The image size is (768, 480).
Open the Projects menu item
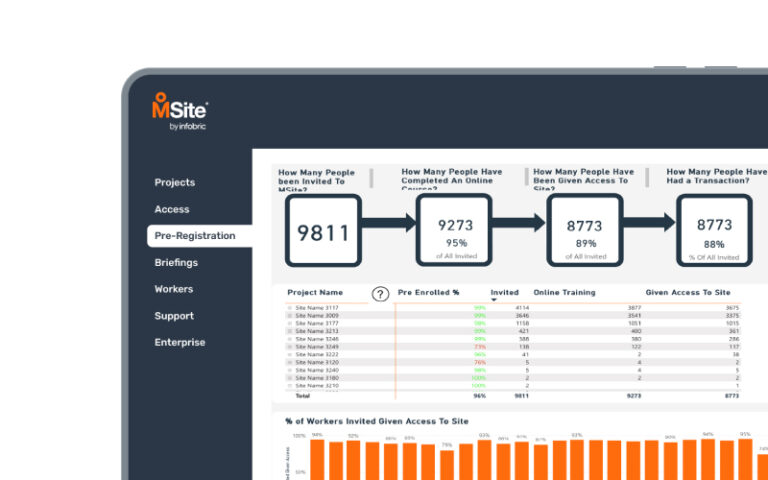pyautogui.click(x=175, y=182)
